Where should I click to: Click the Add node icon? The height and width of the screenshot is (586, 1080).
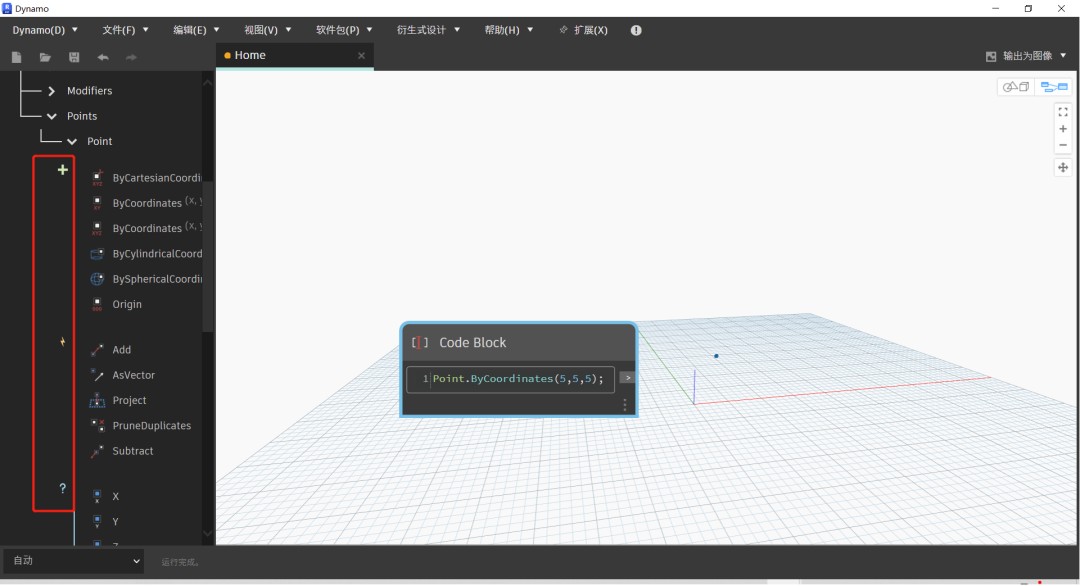[x=97, y=350]
